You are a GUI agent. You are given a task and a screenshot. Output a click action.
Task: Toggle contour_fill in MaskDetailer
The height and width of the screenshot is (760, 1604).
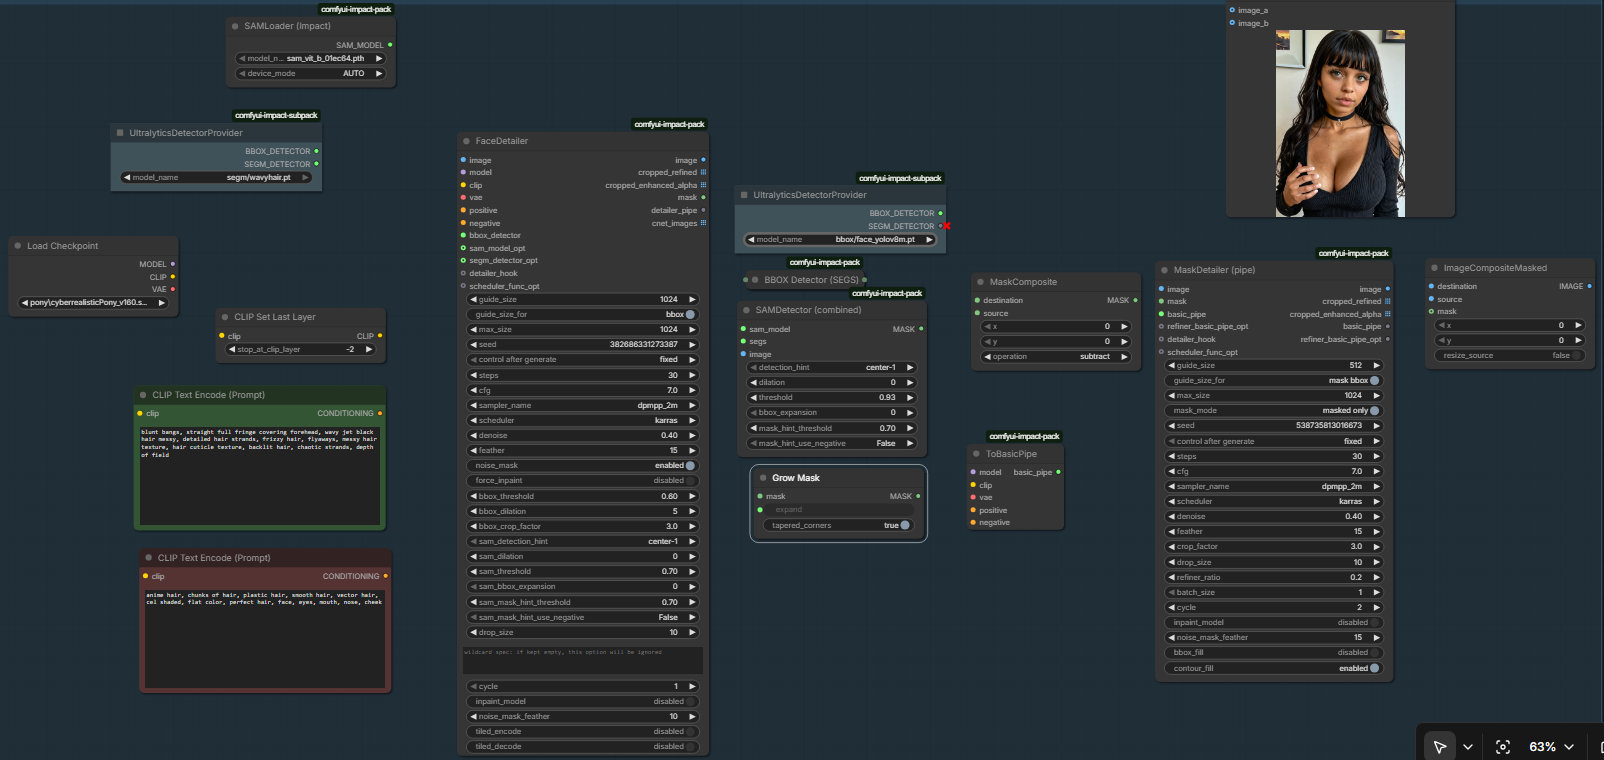click(x=1373, y=668)
